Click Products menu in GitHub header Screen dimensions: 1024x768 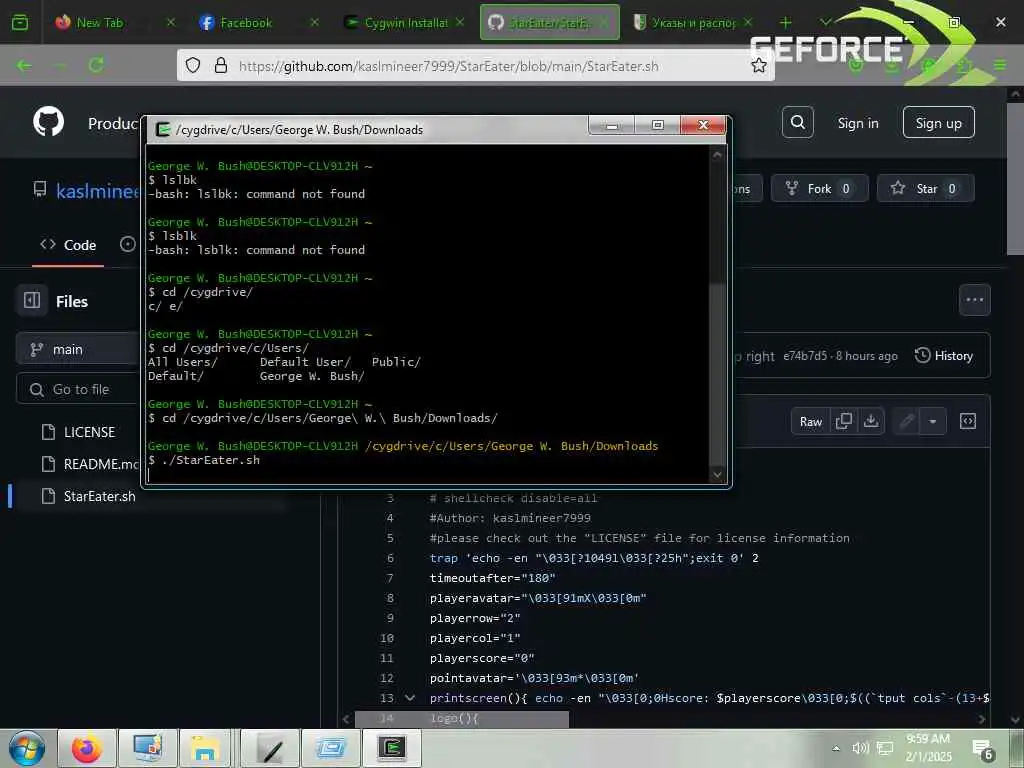point(114,123)
